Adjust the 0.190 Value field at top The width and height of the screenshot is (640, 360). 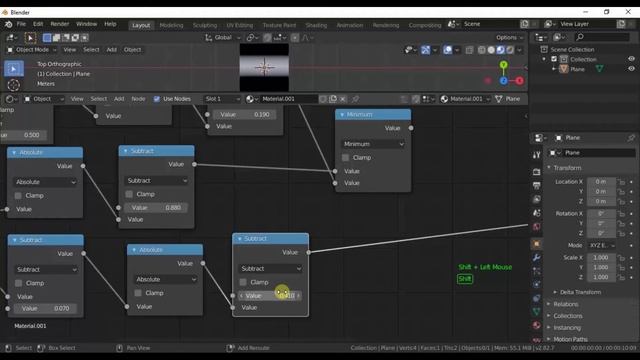[x=245, y=115]
